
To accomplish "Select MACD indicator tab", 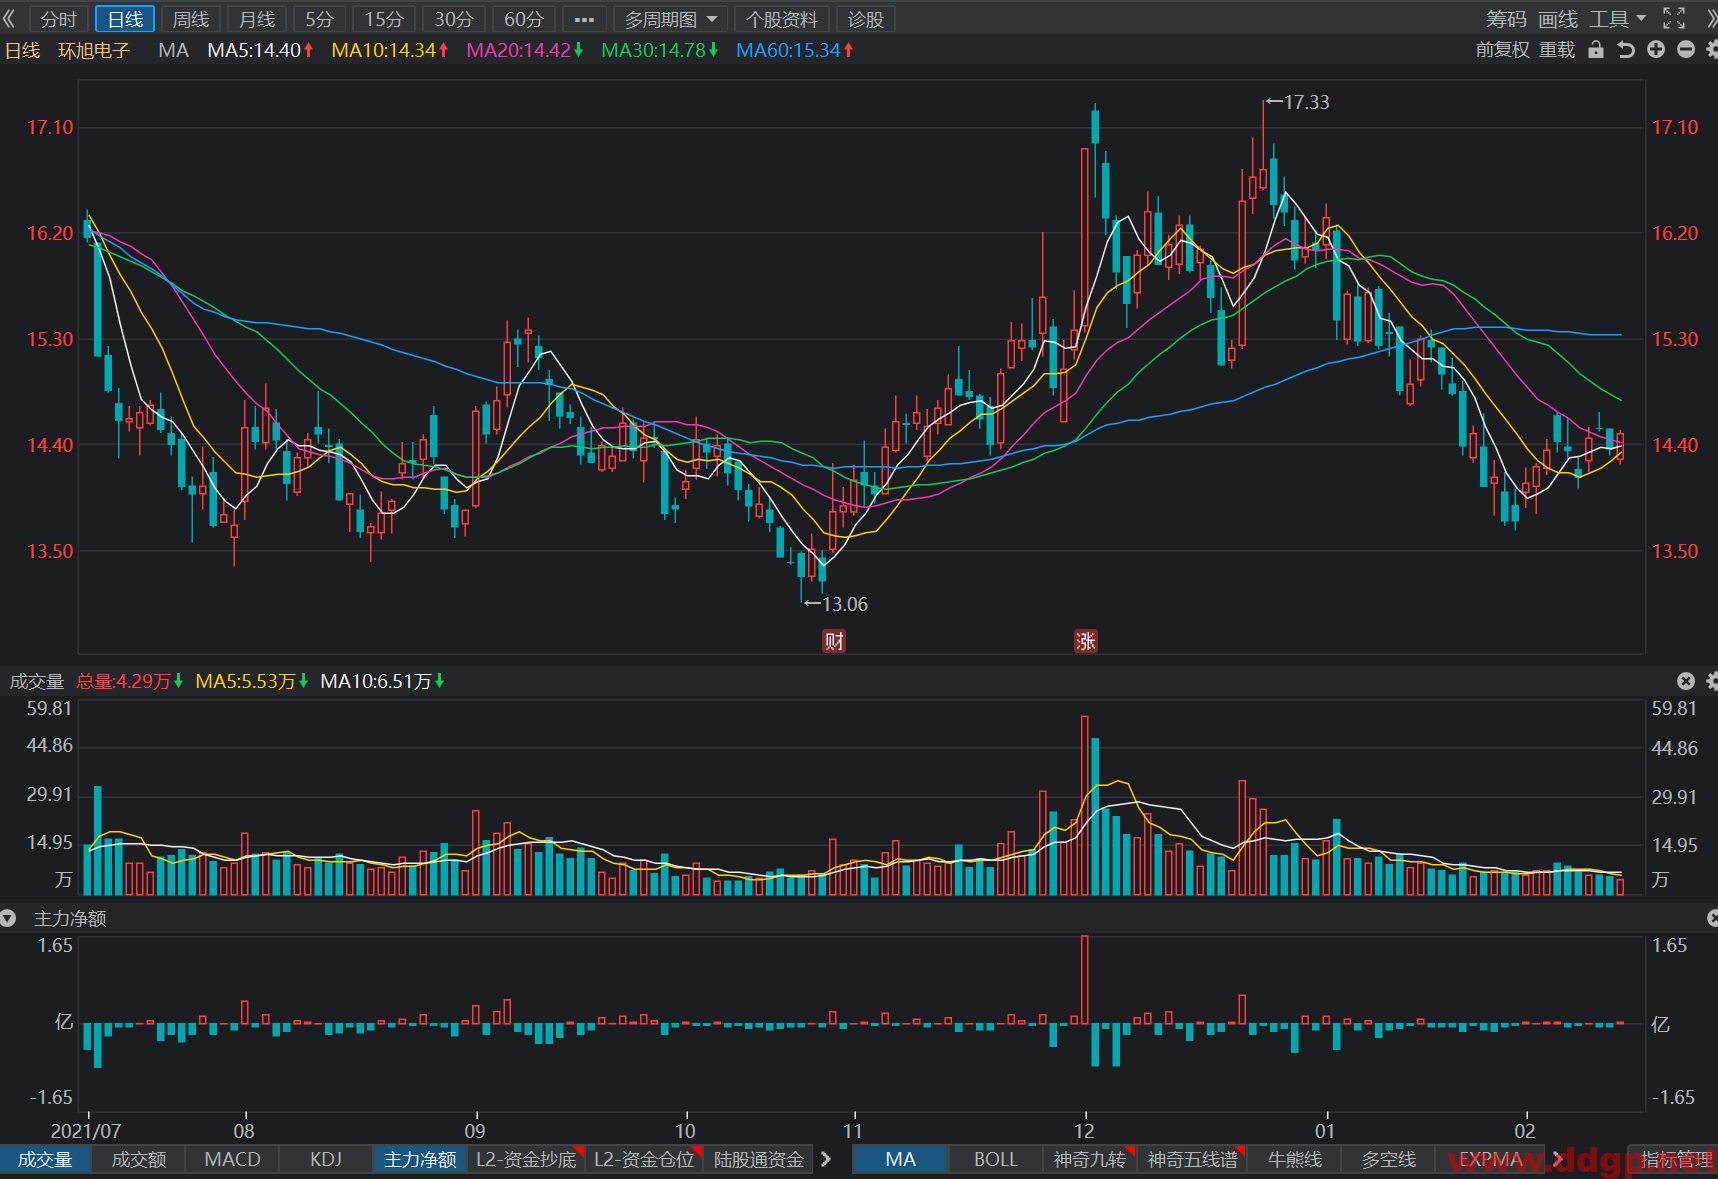I will tap(232, 1159).
